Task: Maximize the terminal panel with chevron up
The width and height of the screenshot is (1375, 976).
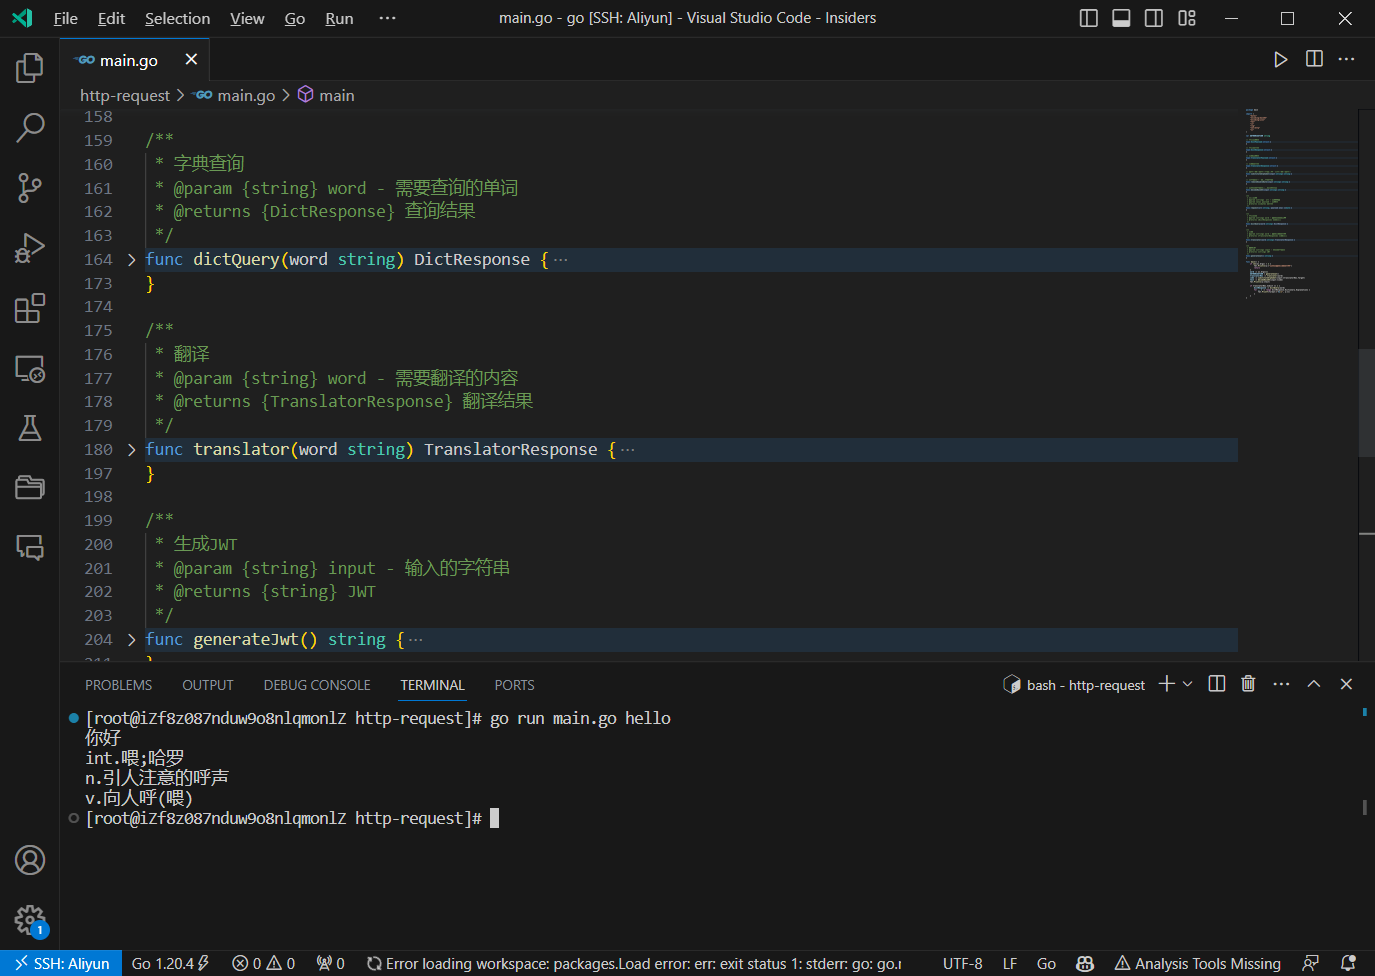Action: click(1314, 684)
